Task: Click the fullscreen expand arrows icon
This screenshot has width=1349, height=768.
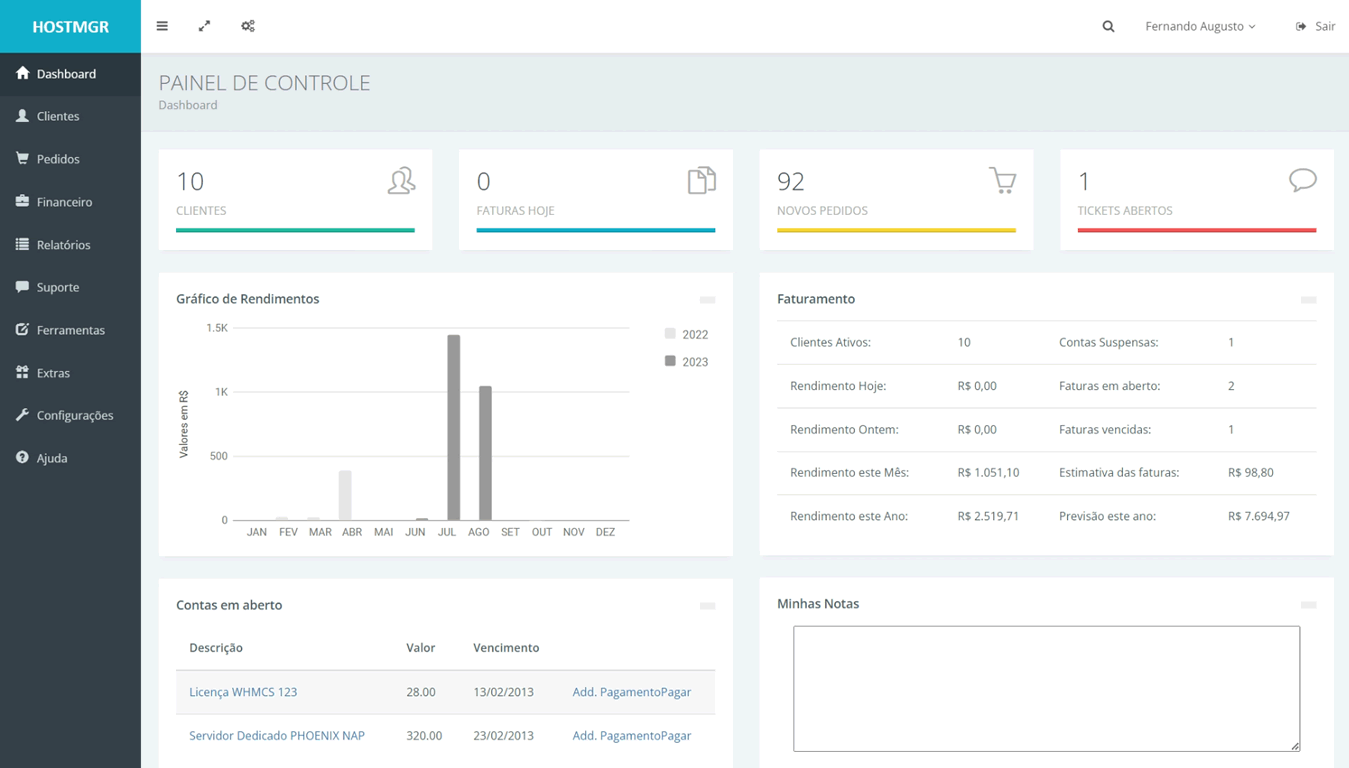Action: [204, 26]
